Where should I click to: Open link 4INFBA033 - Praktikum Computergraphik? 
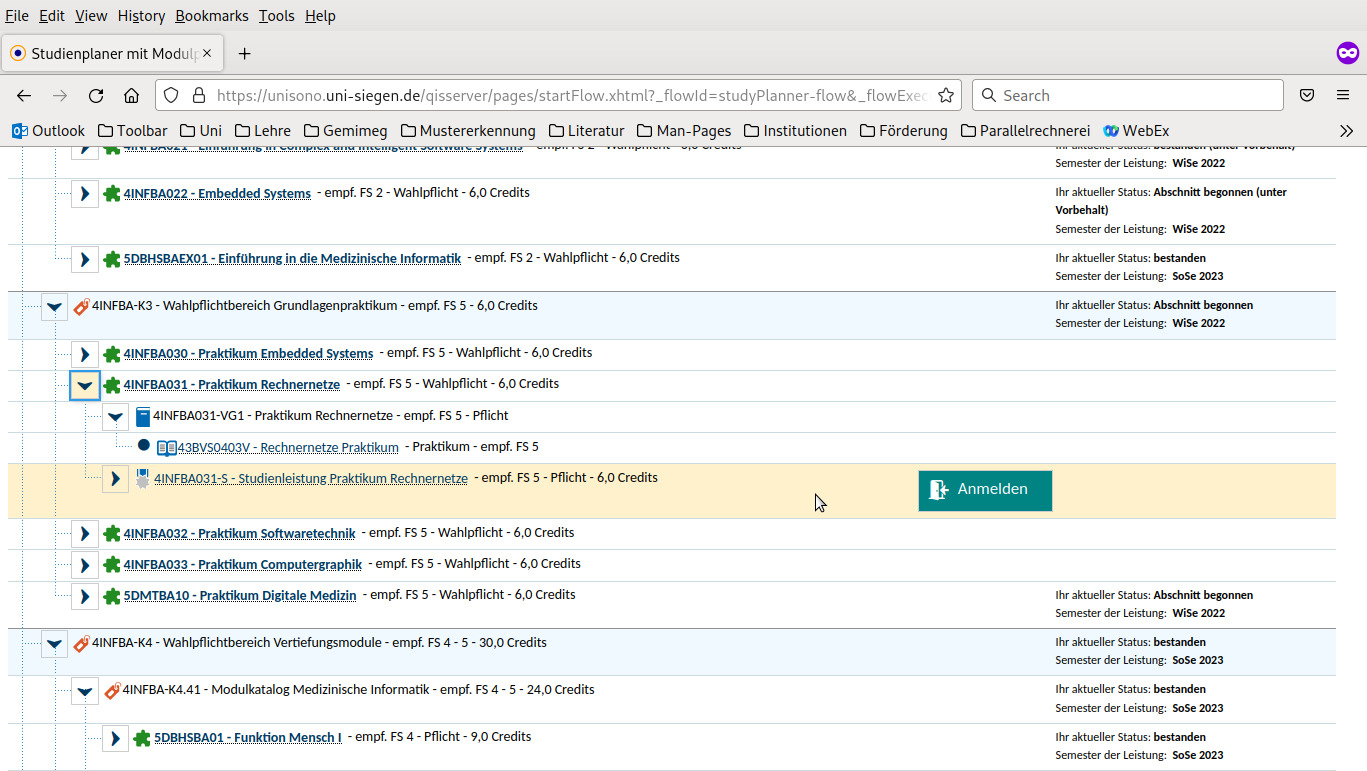[x=243, y=564]
